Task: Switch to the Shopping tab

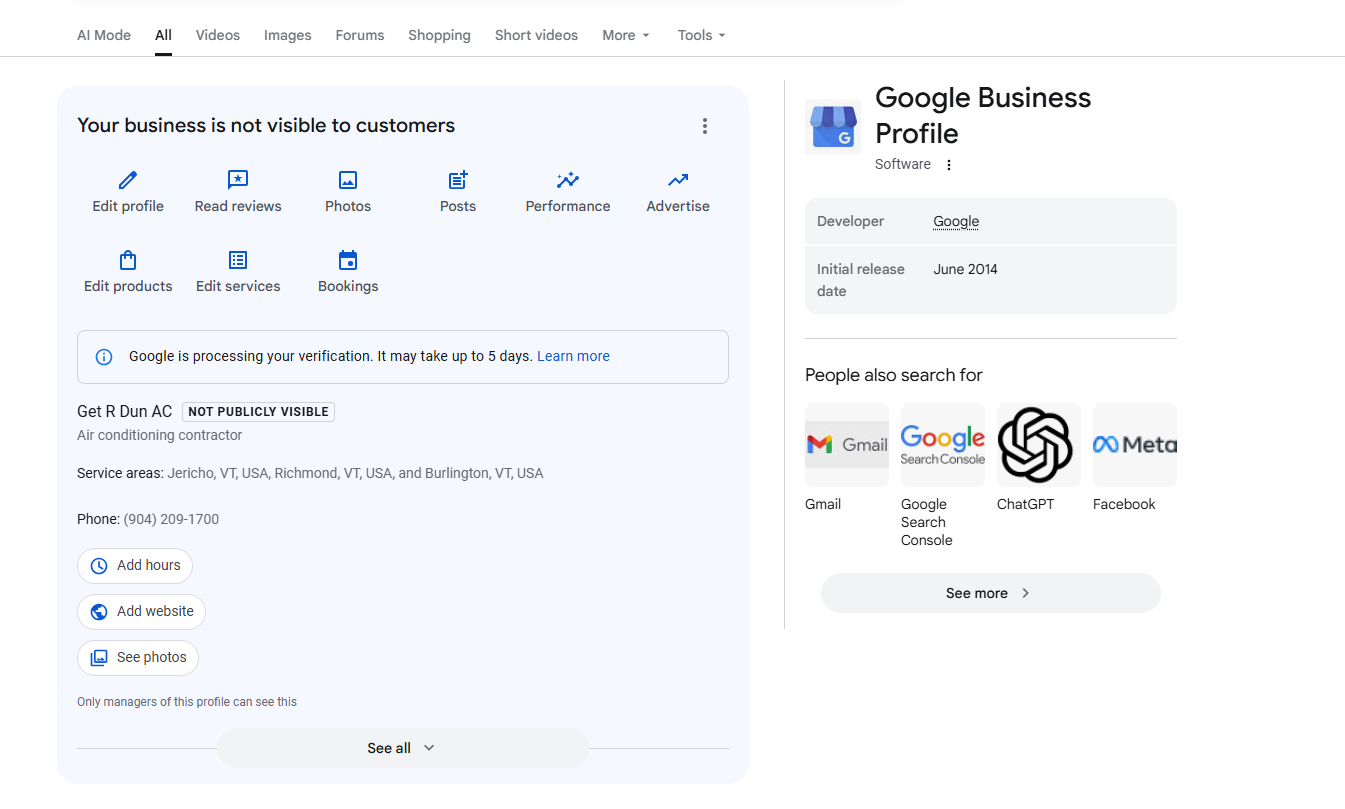Action: tap(439, 35)
